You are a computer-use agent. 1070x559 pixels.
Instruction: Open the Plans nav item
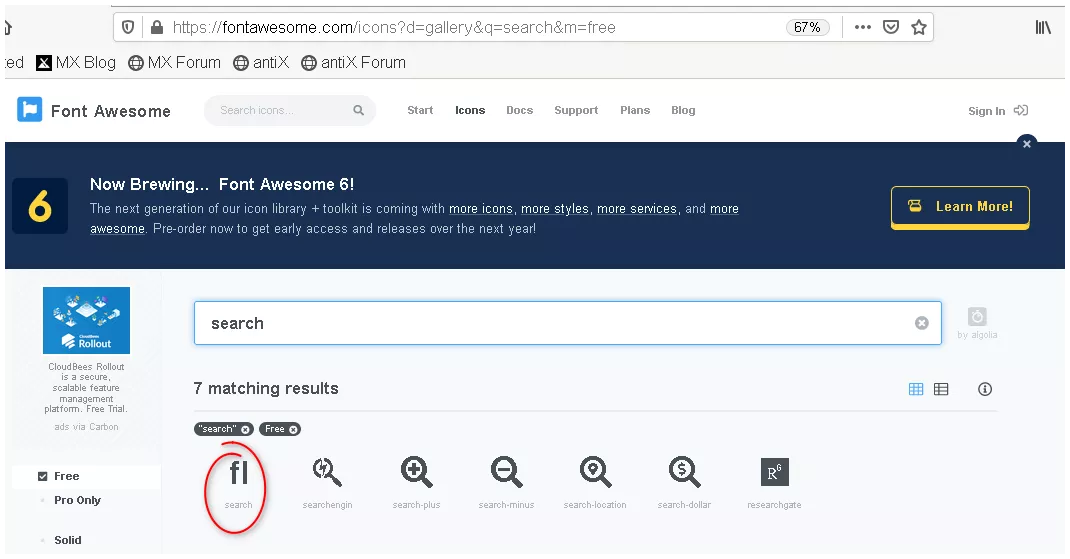point(635,110)
